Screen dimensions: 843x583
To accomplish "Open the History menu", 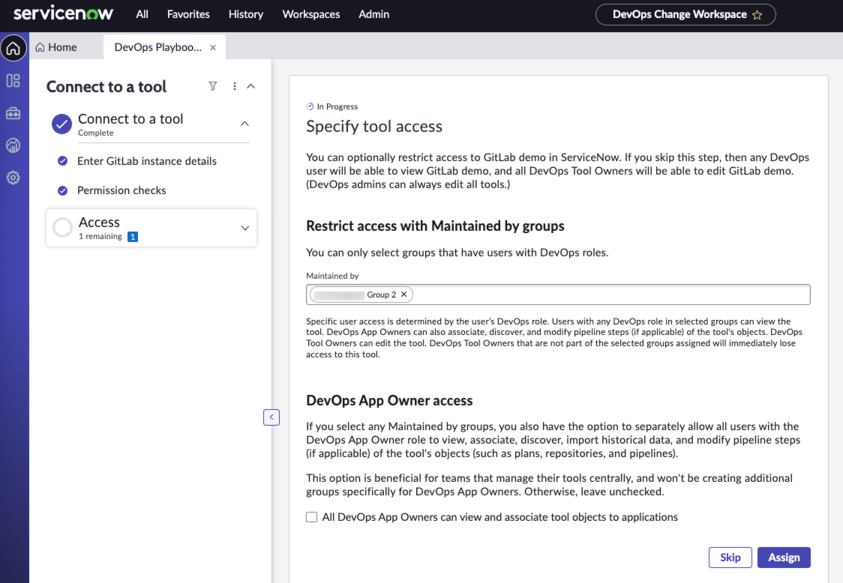I will pyautogui.click(x=246, y=15).
